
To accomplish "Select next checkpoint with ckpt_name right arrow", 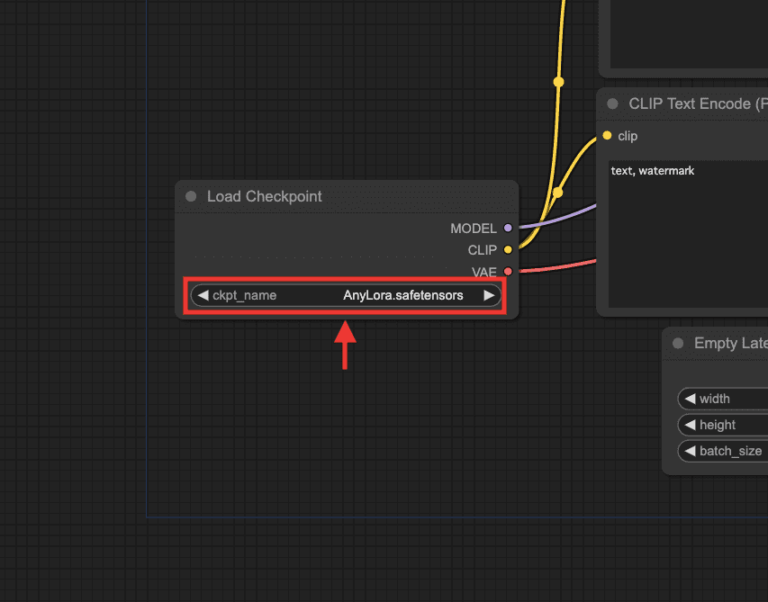I will 488,296.
